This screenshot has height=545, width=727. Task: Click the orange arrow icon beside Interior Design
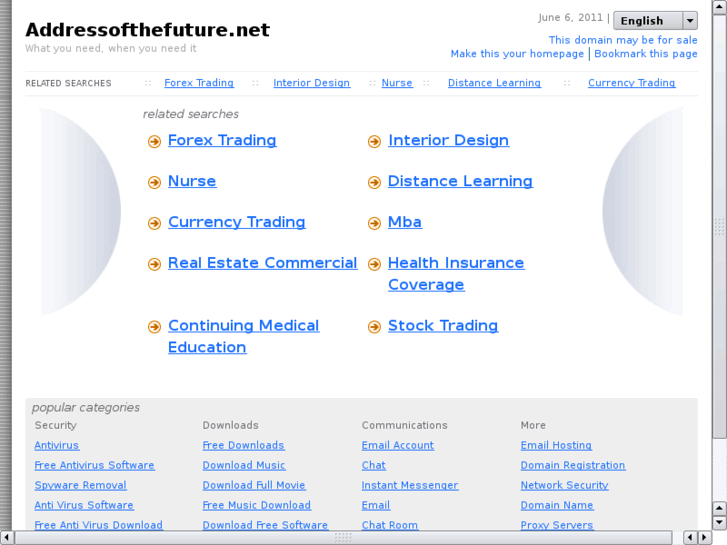tap(374, 142)
